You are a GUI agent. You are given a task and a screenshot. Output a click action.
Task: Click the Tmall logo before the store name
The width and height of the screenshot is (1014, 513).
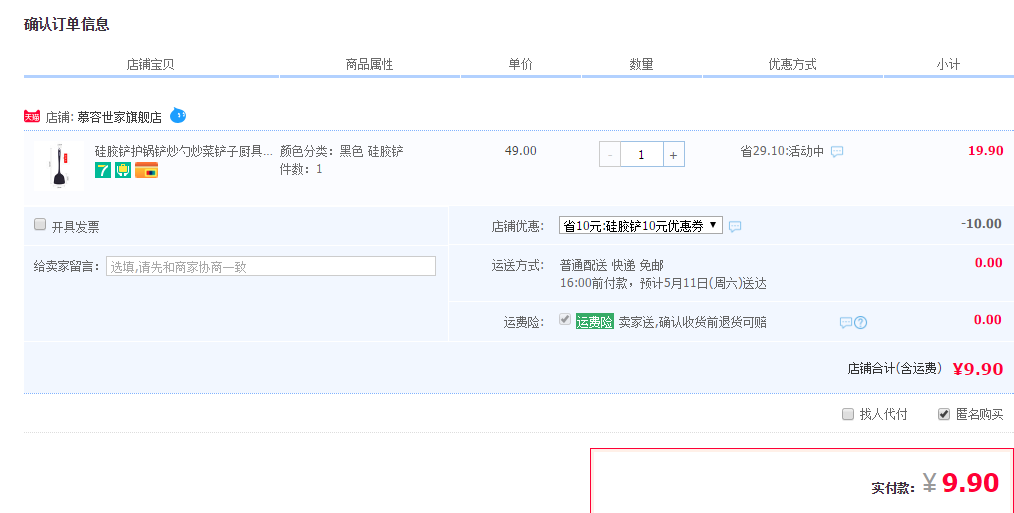[32, 117]
